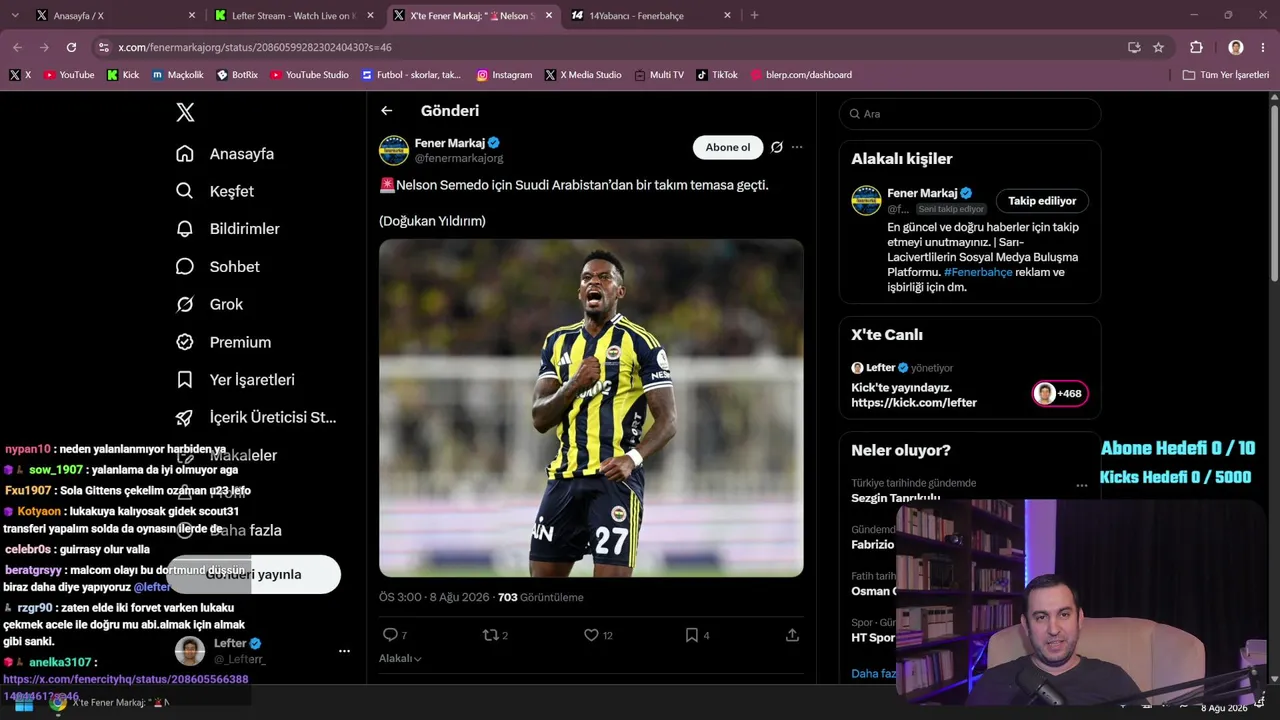Open Premium from the X sidebar
The image size is (1280, 720).
[223, 342]
